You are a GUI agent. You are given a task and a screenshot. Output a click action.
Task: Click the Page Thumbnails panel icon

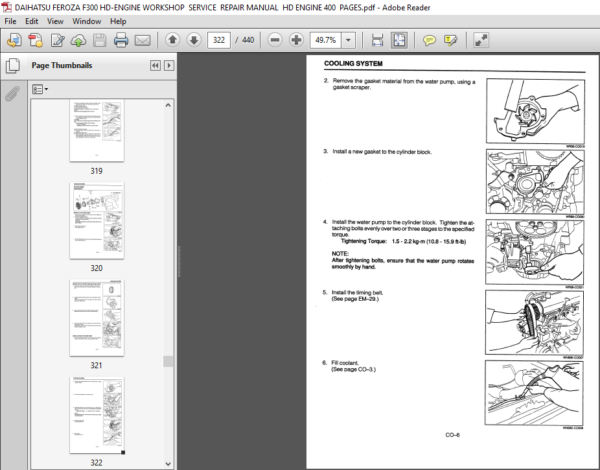[13, 65]
